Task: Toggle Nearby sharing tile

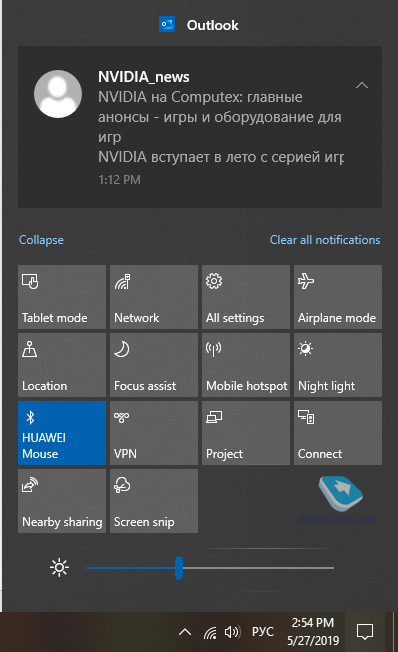Action: (62, 501)
